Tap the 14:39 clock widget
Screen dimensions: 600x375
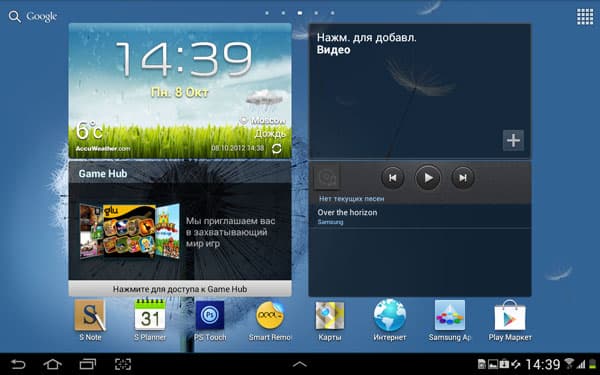click(184, 59)
